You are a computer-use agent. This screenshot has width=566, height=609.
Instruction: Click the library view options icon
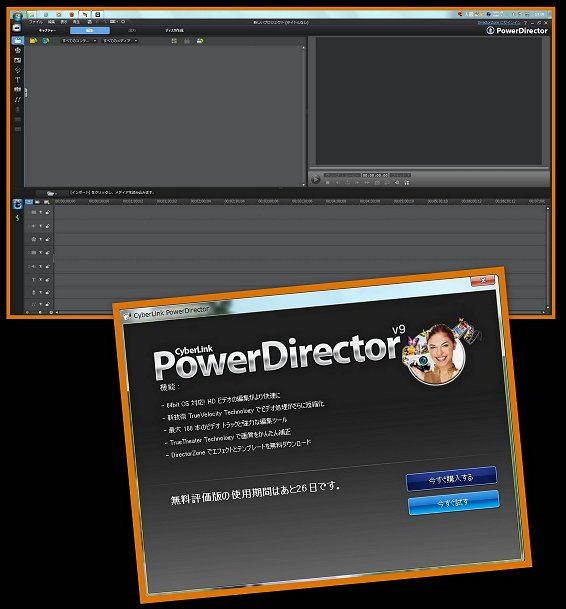tap(174, 40)
